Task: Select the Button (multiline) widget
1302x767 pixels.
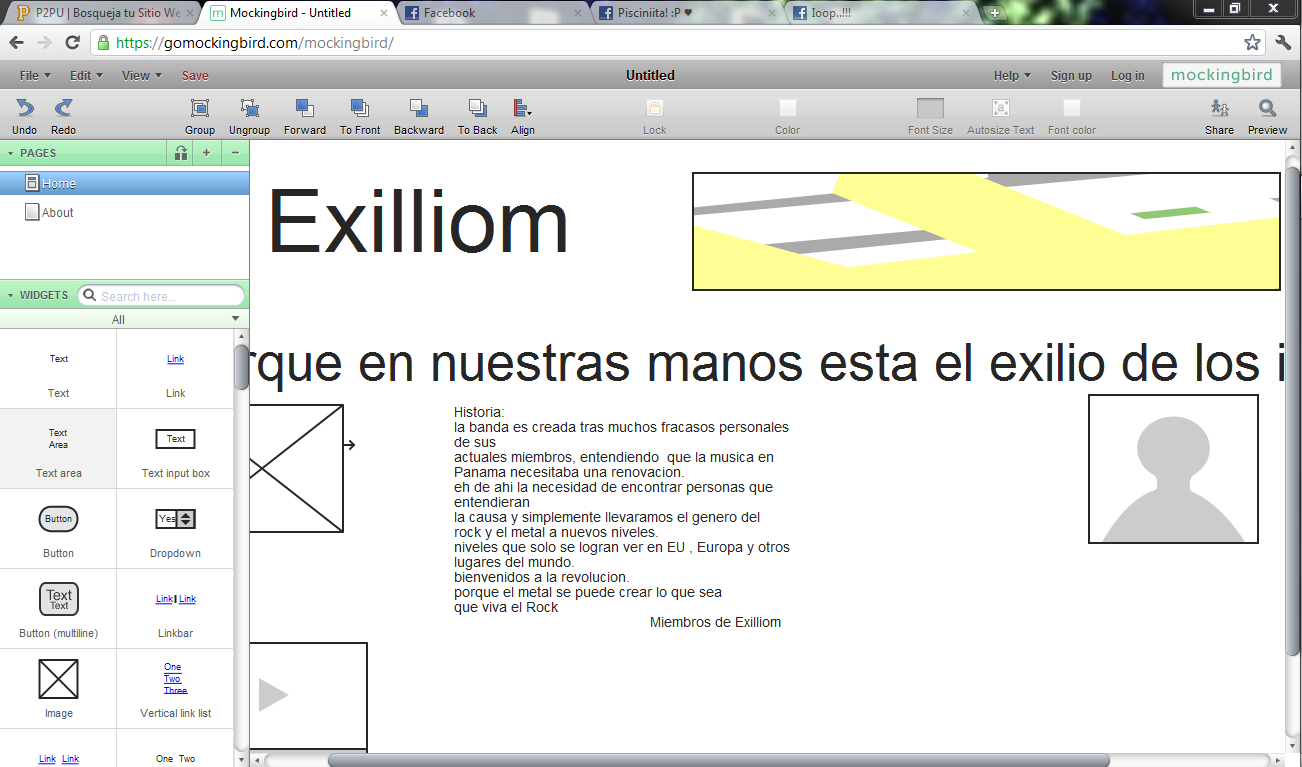Action: point(59,608)
